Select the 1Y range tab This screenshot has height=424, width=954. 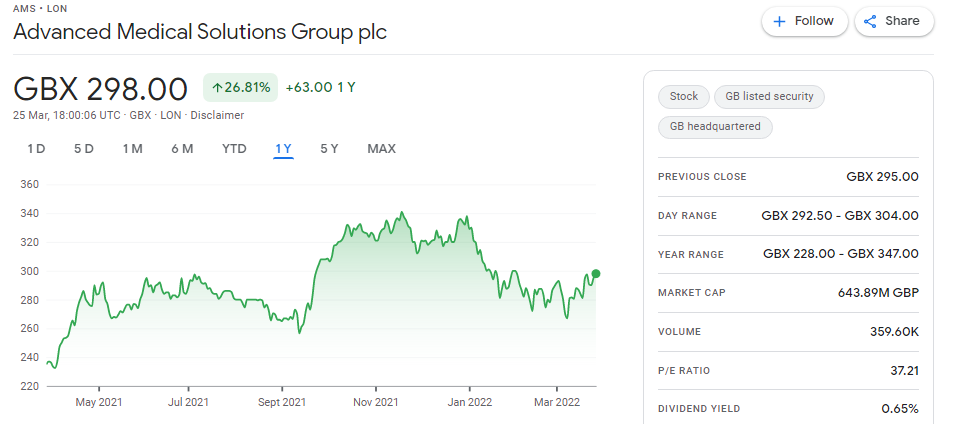(x=284, y=148)
